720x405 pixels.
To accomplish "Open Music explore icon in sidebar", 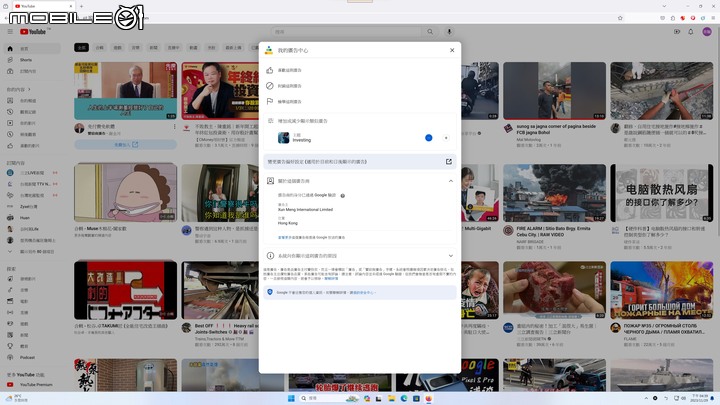I will (x=10, y=290).
